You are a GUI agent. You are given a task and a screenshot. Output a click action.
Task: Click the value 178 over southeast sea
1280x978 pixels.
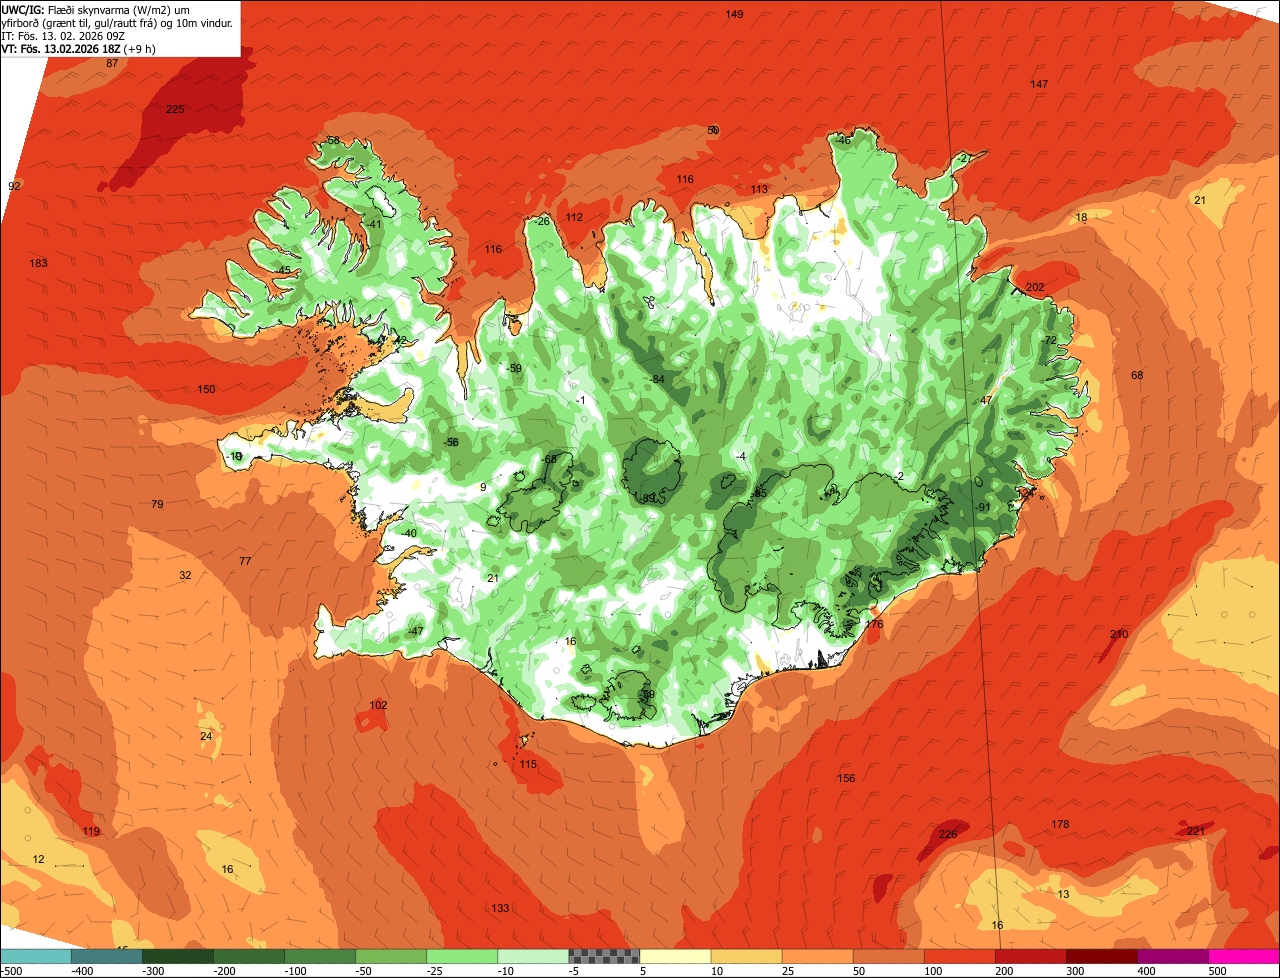1060,824
